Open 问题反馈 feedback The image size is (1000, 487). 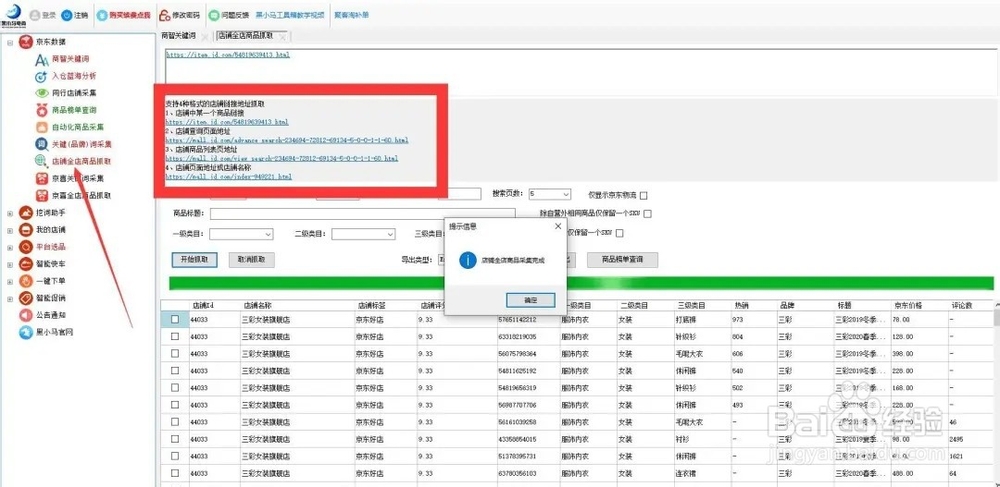click(228, 15)
